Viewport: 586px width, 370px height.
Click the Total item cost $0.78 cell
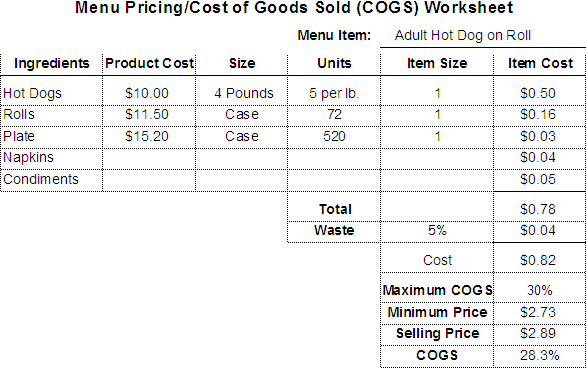539,207
